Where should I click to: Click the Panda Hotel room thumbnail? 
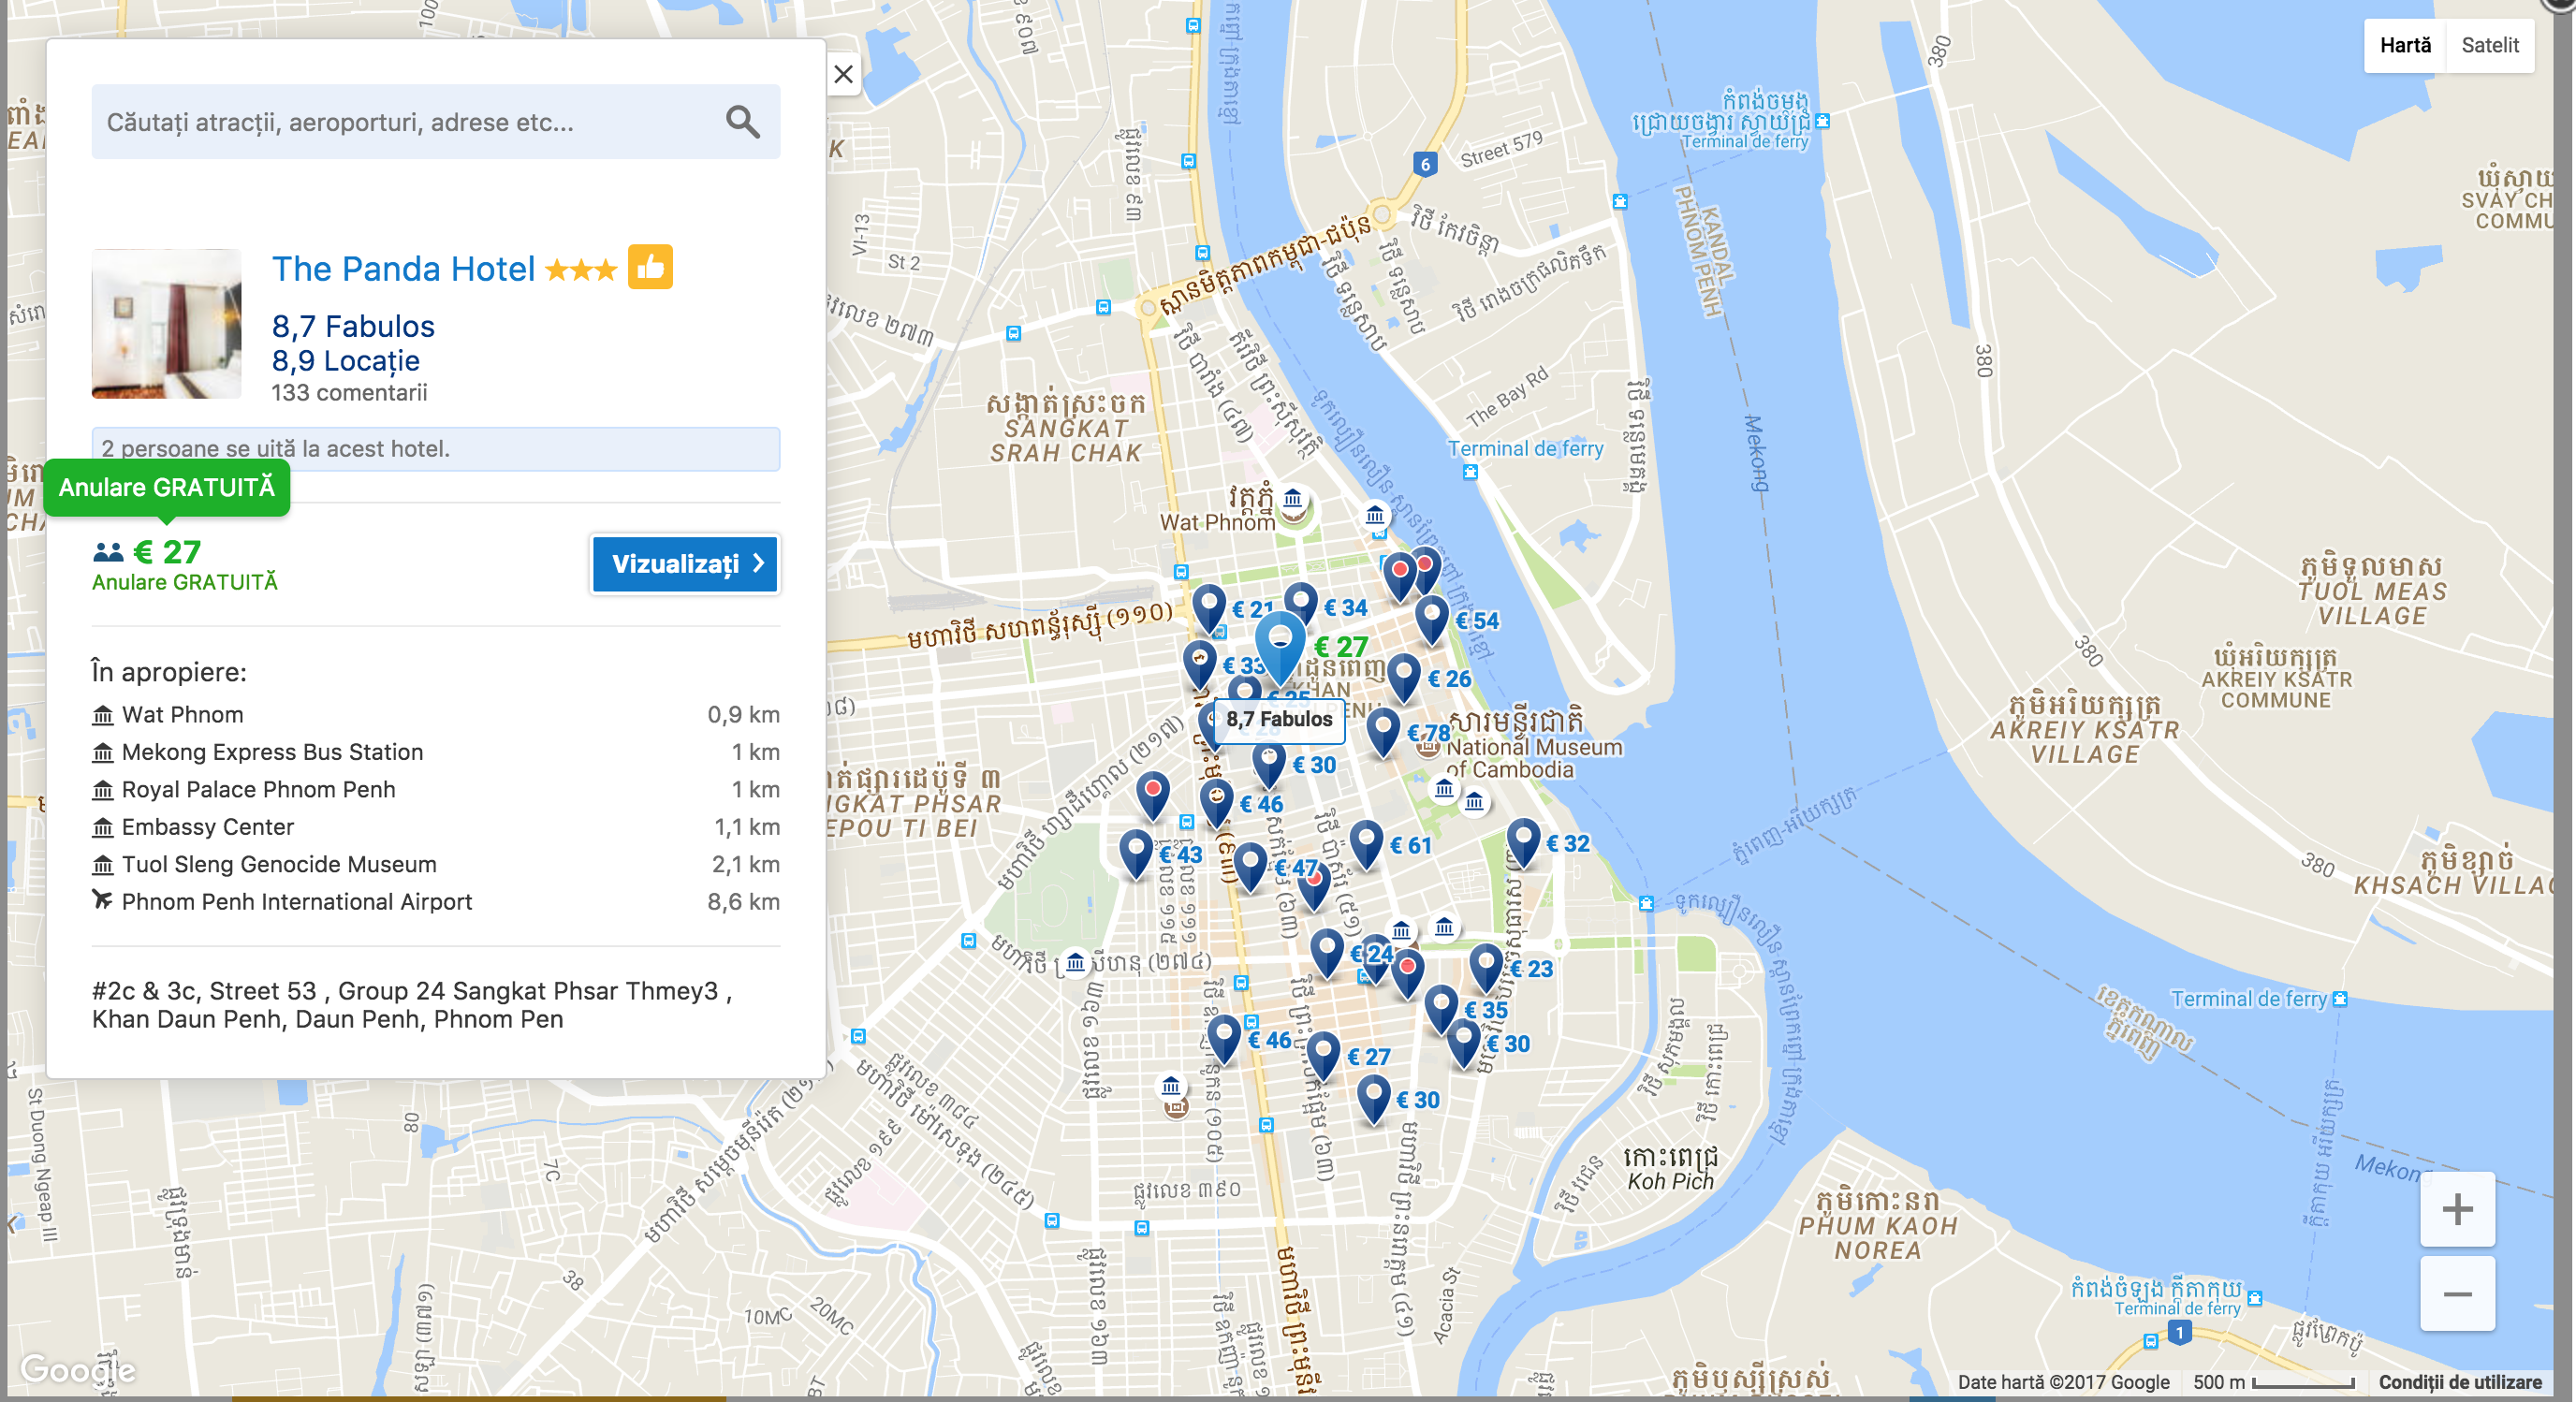(167, 324)
